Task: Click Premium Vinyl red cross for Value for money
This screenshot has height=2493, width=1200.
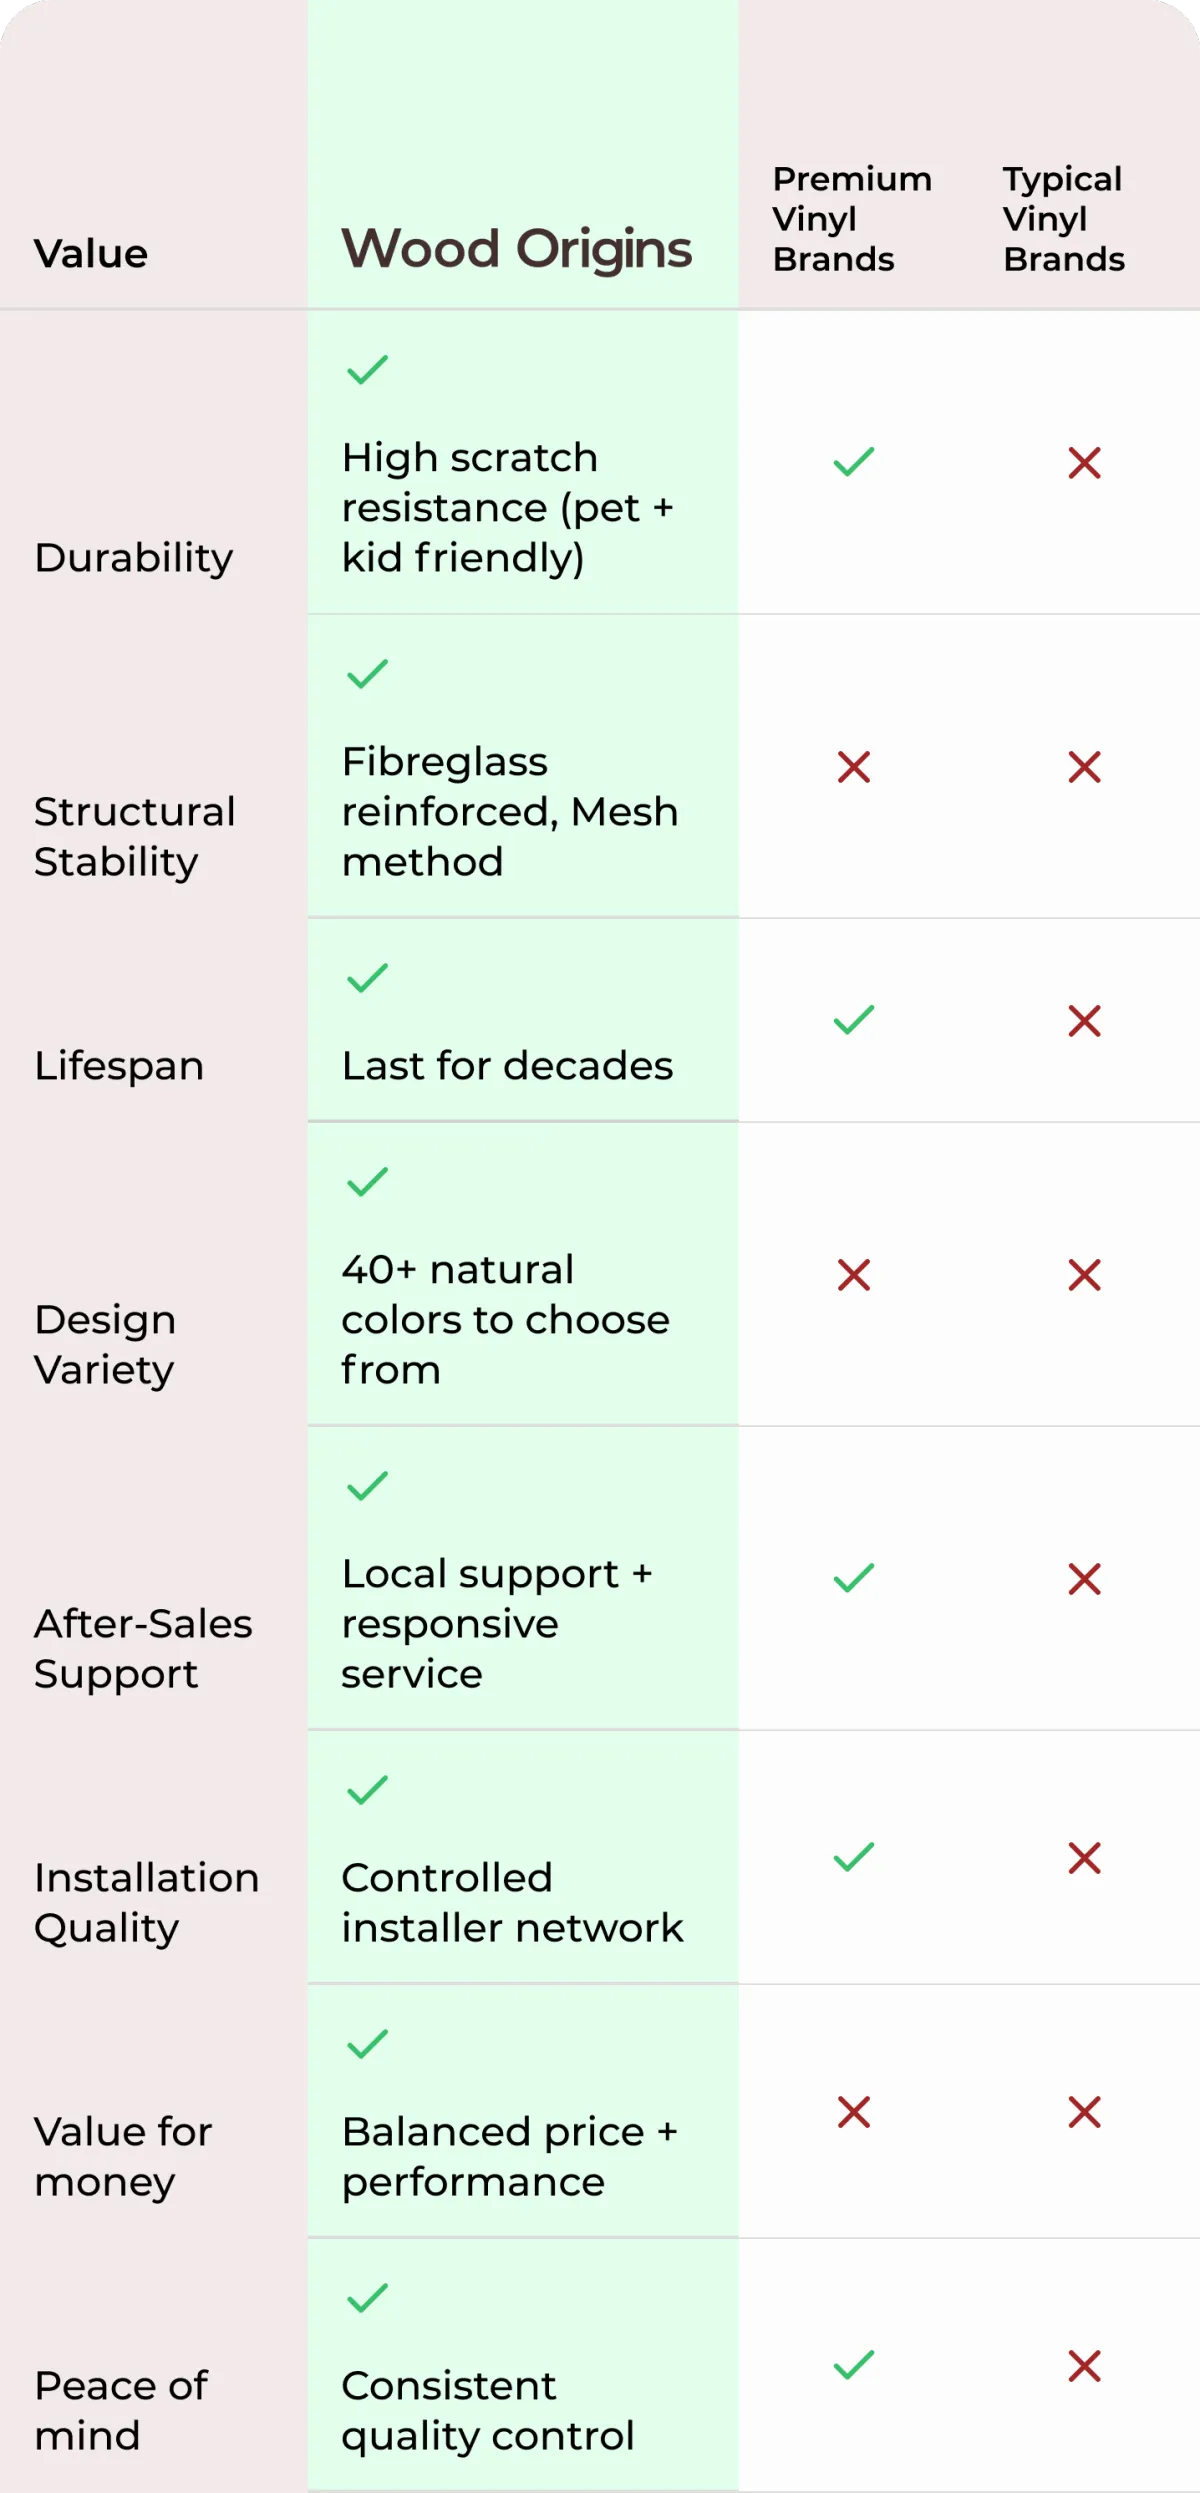Action: coord(854,2112)
